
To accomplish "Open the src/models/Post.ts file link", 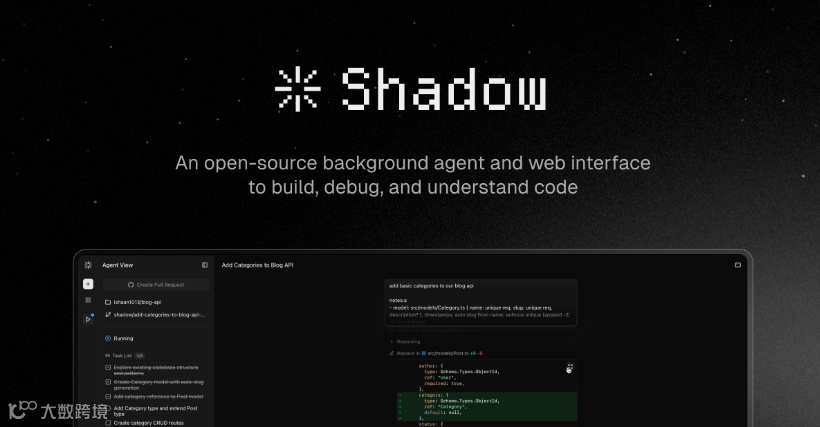I will click(x=448, y=353).
